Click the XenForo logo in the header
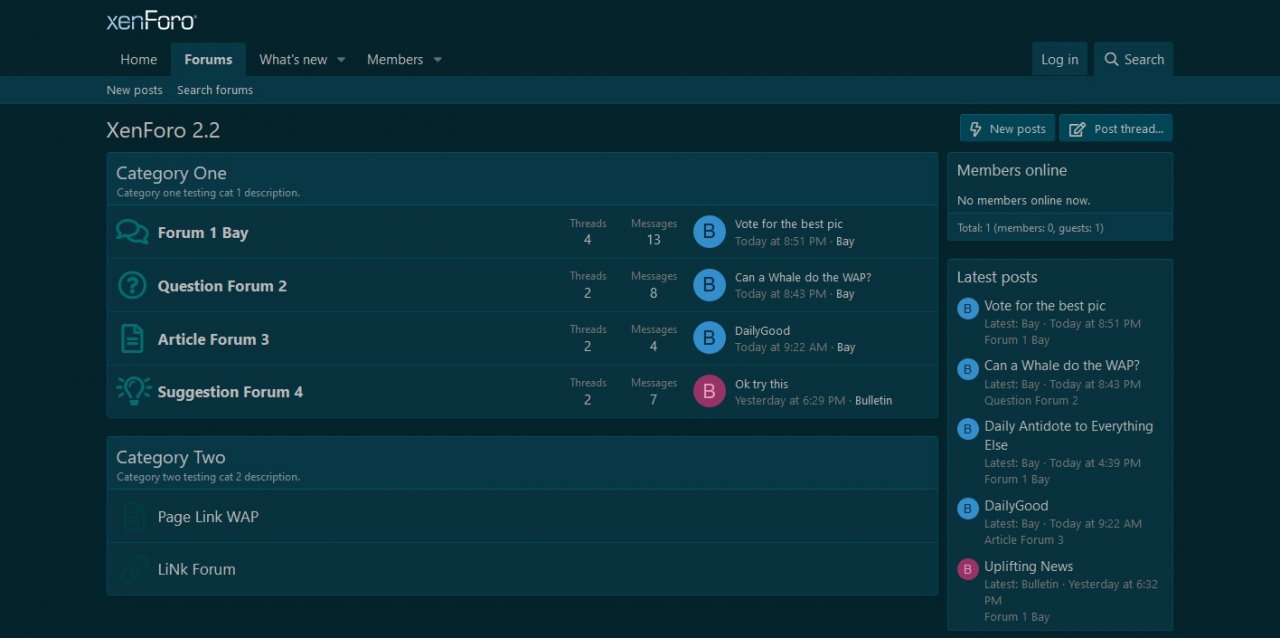The height and width of the screenshot is (638, 1280). (x=152, y=21)
